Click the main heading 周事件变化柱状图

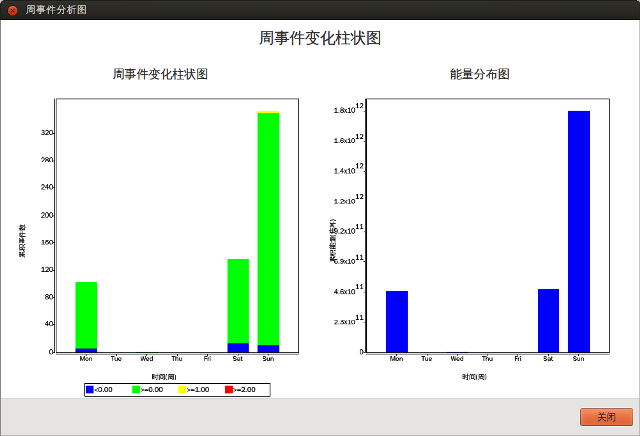click(x=320, y=39)
